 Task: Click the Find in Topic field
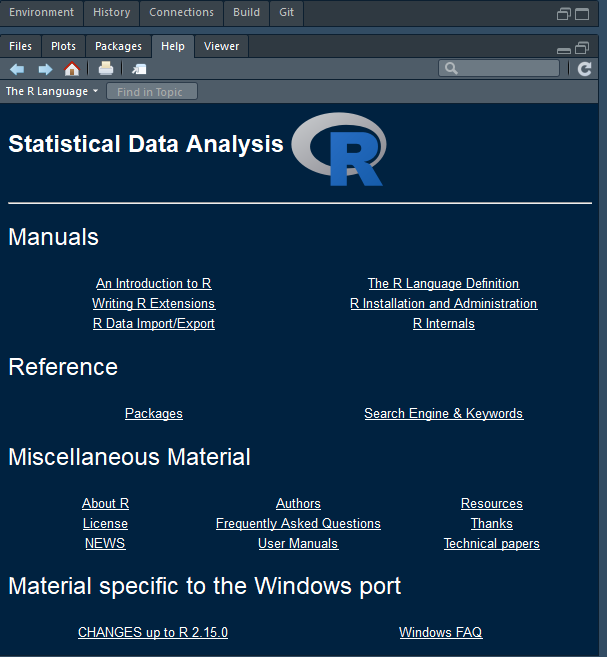click(152, 92)
